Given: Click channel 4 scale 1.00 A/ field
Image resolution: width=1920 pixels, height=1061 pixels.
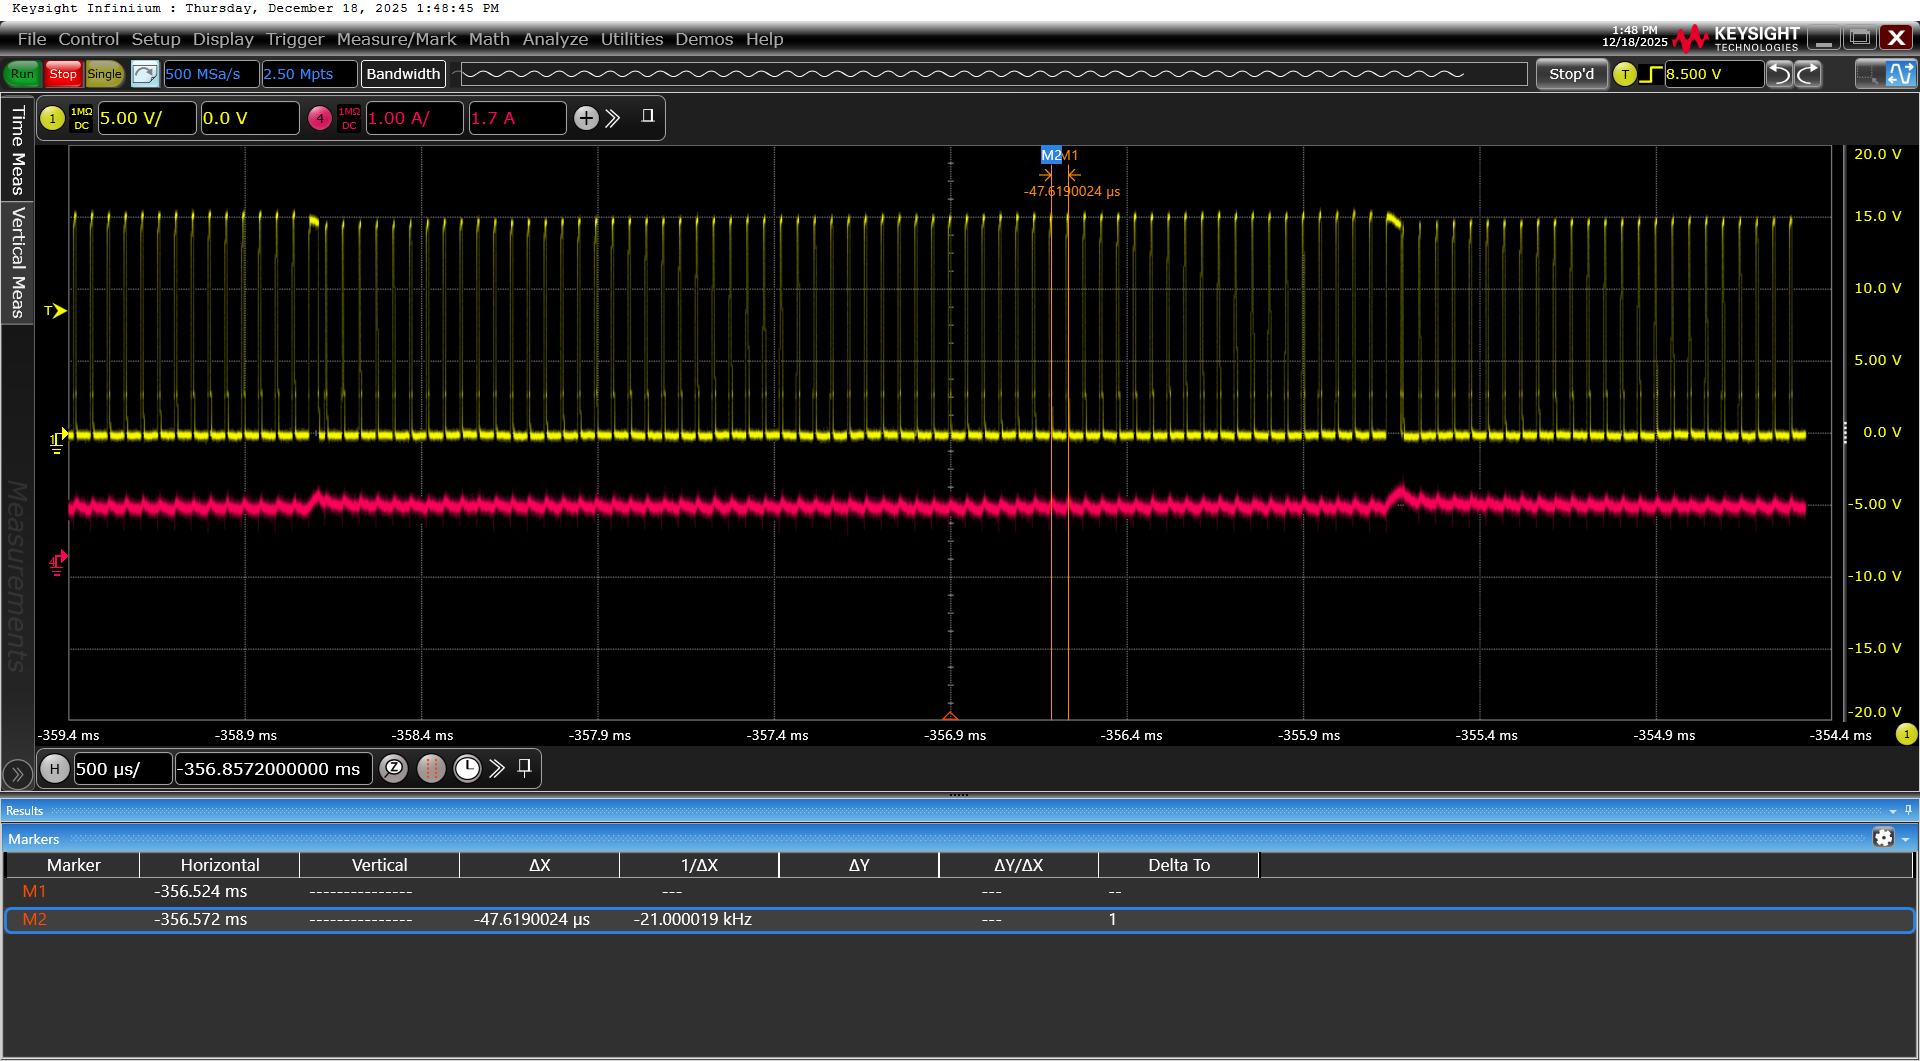Looking at the screenshot, I should pyautogui.click(x=415, y=118).
